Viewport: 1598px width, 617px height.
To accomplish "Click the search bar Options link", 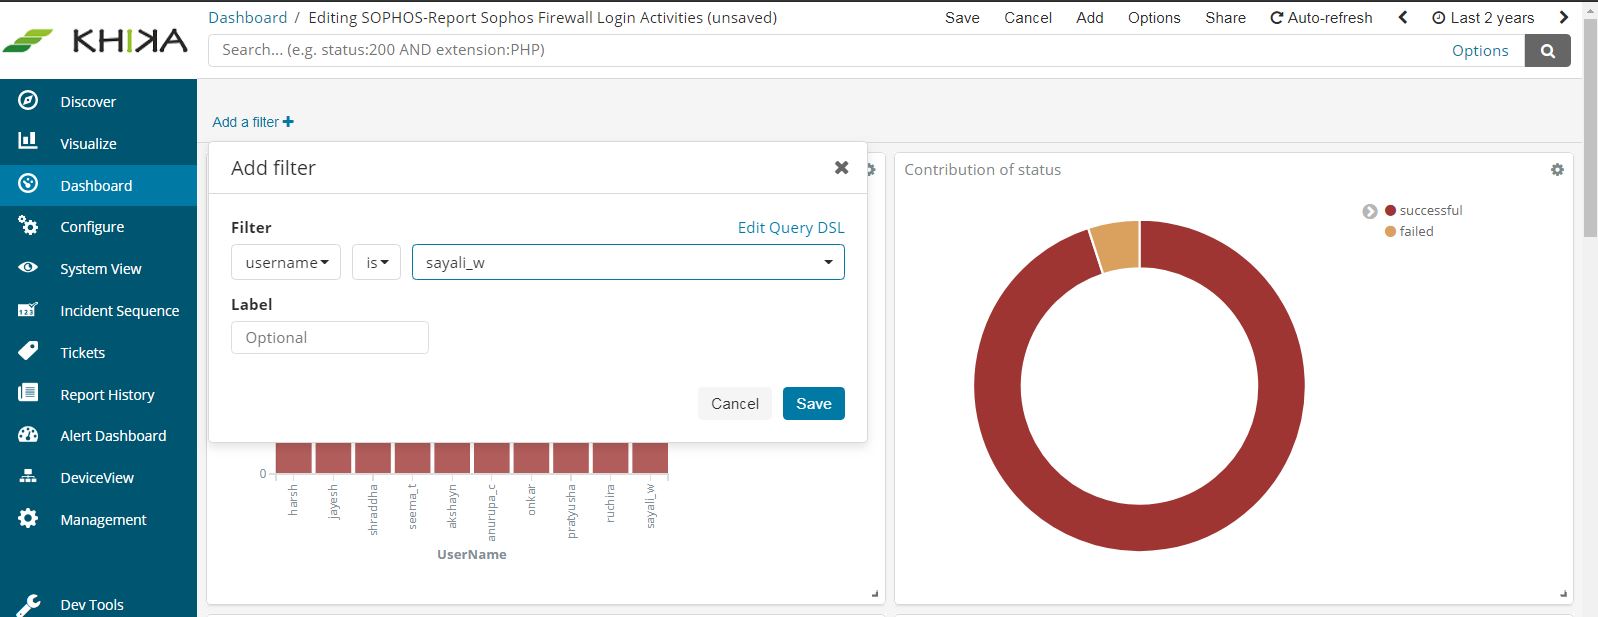I will pos(1480,51).
